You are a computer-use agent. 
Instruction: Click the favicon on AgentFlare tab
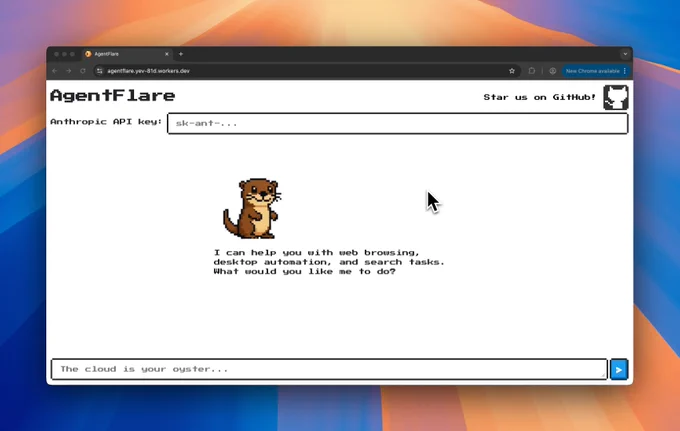(88, 54)
